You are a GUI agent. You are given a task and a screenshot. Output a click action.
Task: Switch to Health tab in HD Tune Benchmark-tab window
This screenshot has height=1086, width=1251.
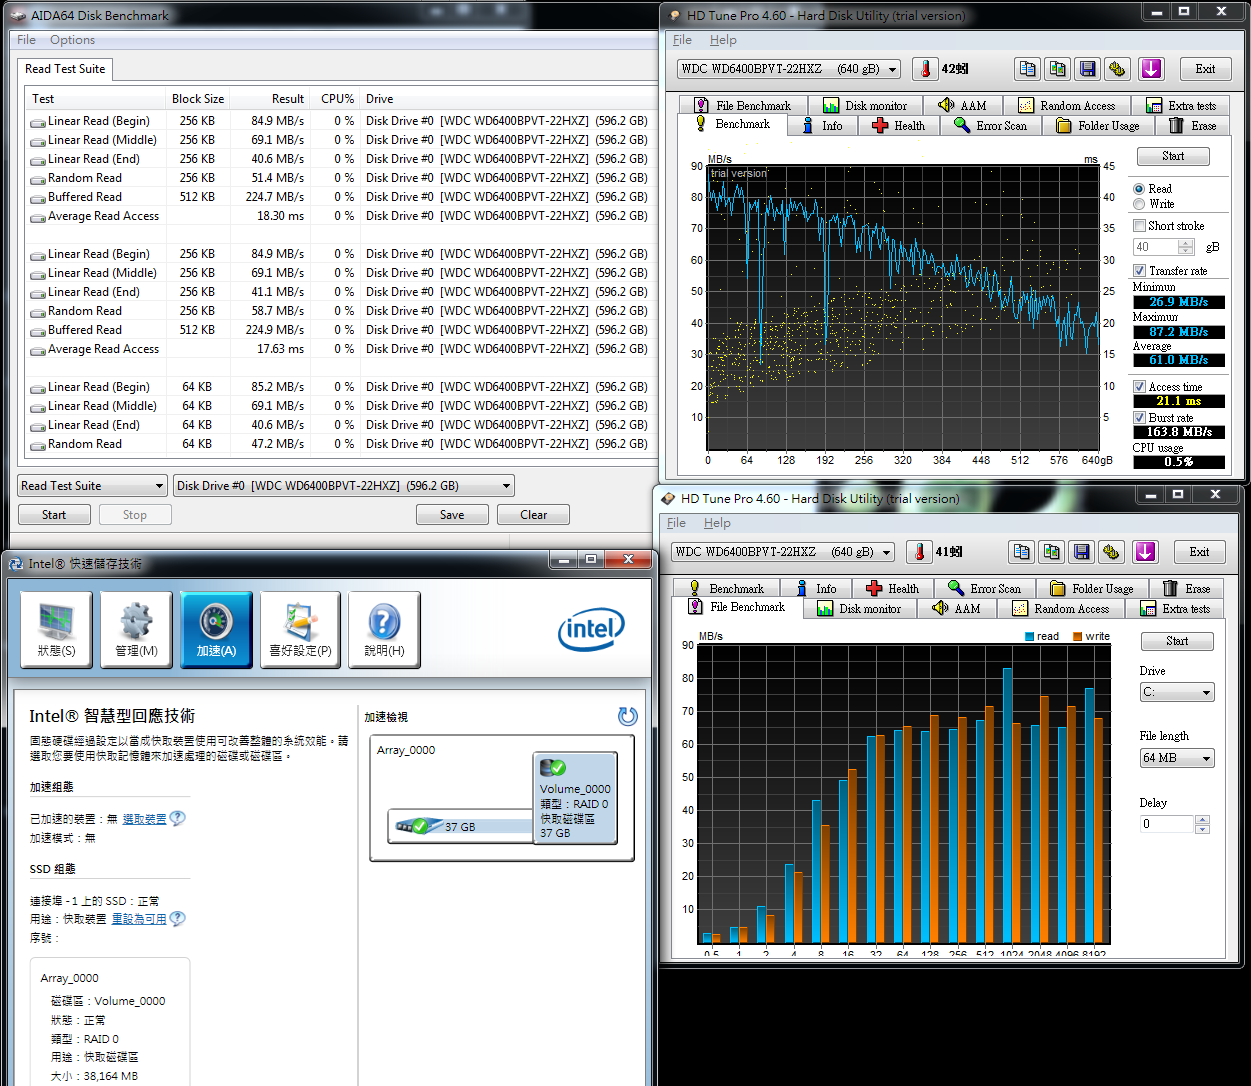coord(899,126)
